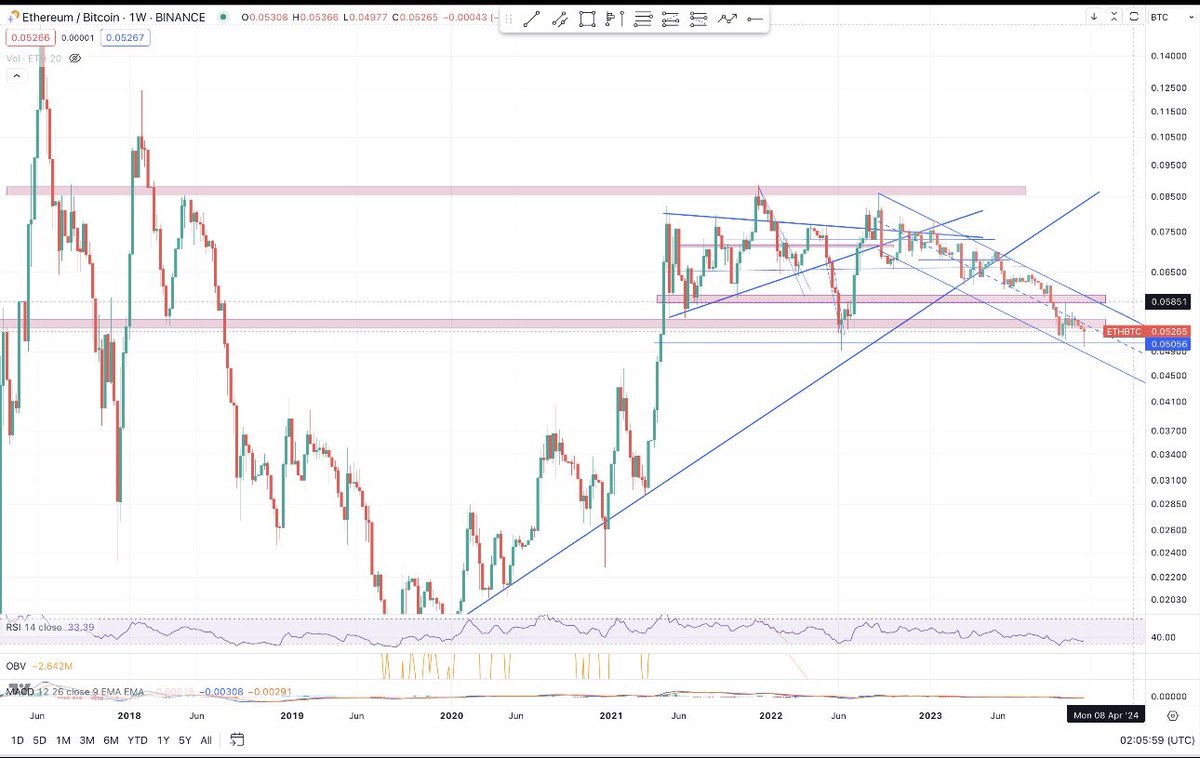This screenshot has height=758, width=1200.
Task: Click the 2018 label on the time axis
Action: click(130, 716)
